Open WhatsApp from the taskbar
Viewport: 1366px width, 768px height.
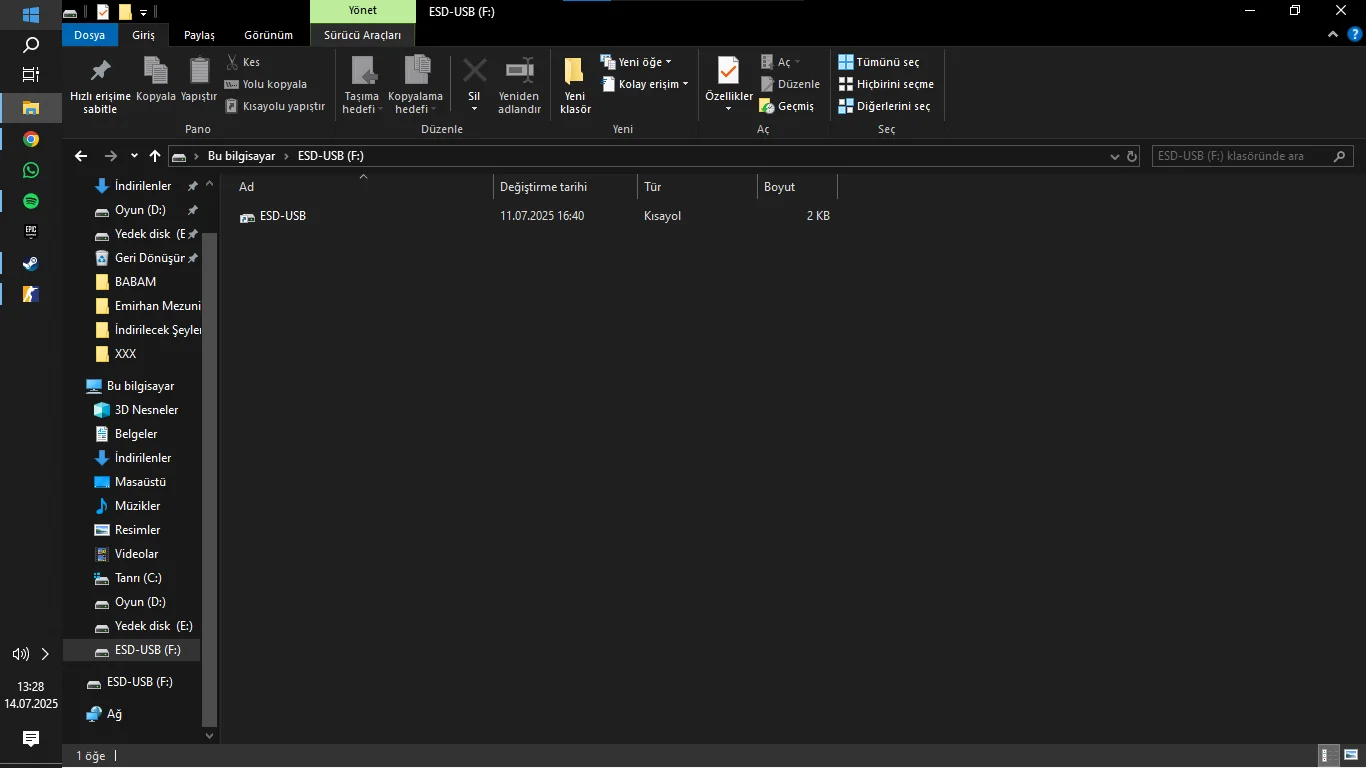click(31, 170)
